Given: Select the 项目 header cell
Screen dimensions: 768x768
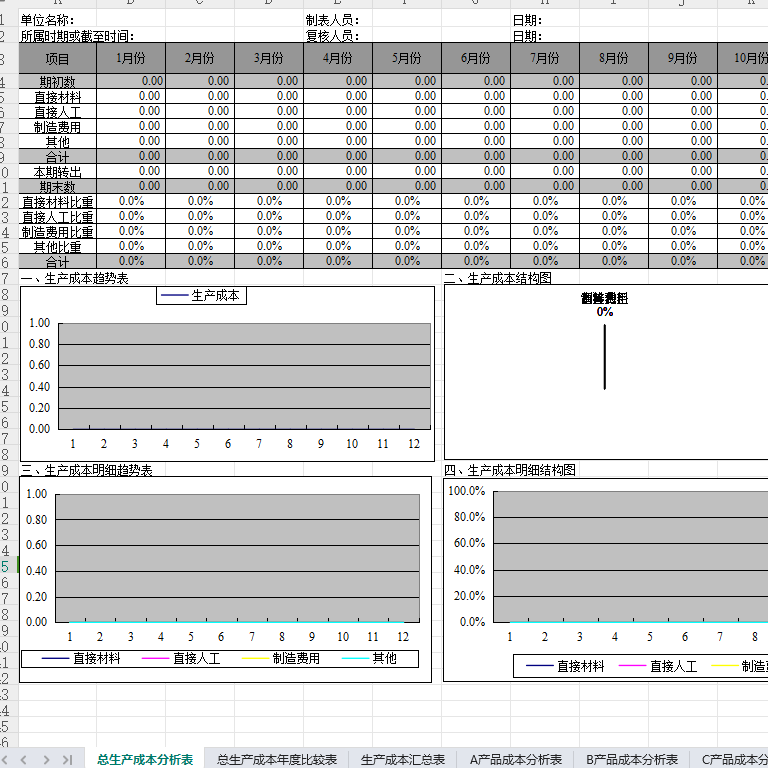Looking at the screenshot, I should click(58, 59).
